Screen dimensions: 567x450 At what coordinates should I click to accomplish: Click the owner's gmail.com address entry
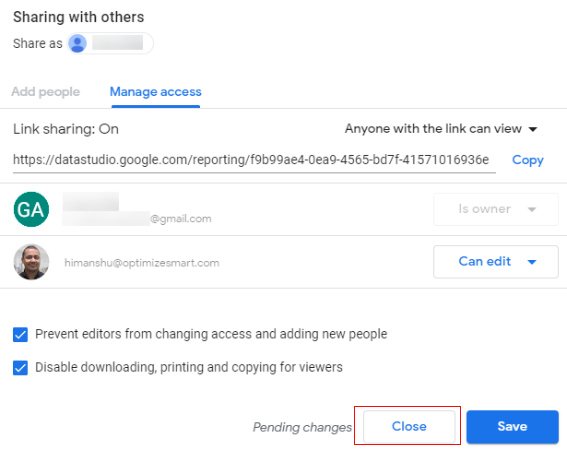tap(137, 218)
